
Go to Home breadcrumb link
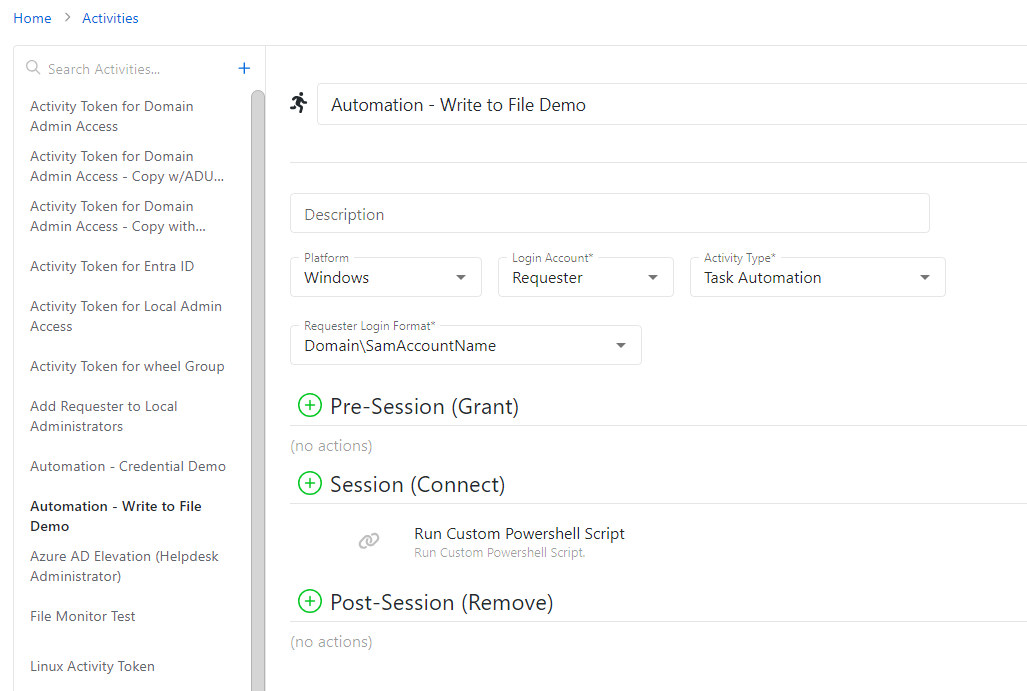click(32, 18)
